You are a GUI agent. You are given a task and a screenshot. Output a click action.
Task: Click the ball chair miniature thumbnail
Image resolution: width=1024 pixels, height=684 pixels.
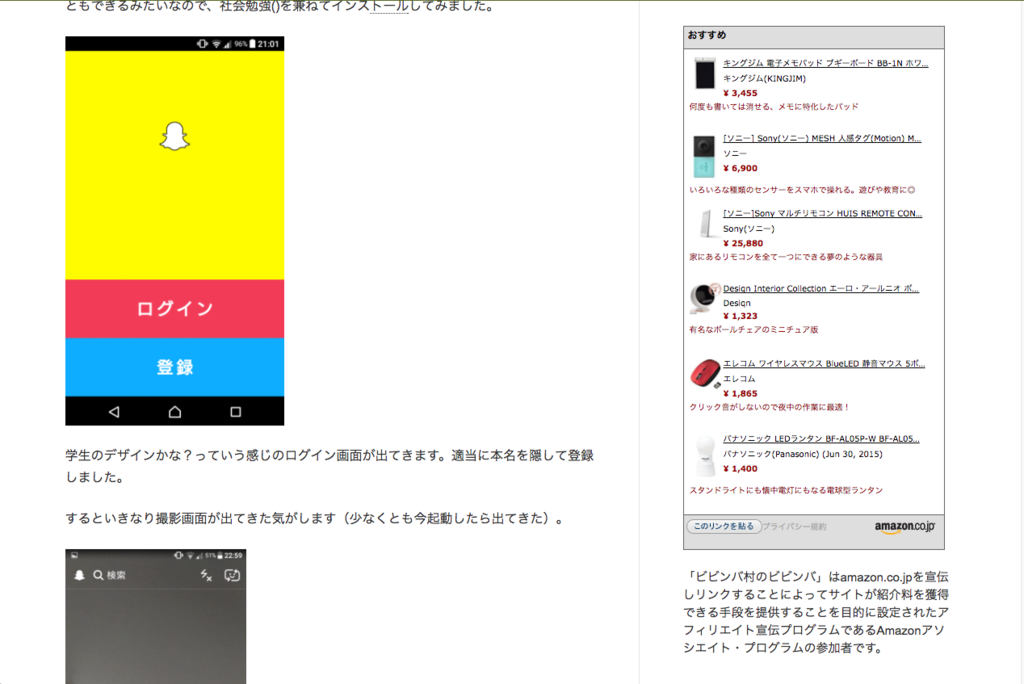click(x=704, y=298)
